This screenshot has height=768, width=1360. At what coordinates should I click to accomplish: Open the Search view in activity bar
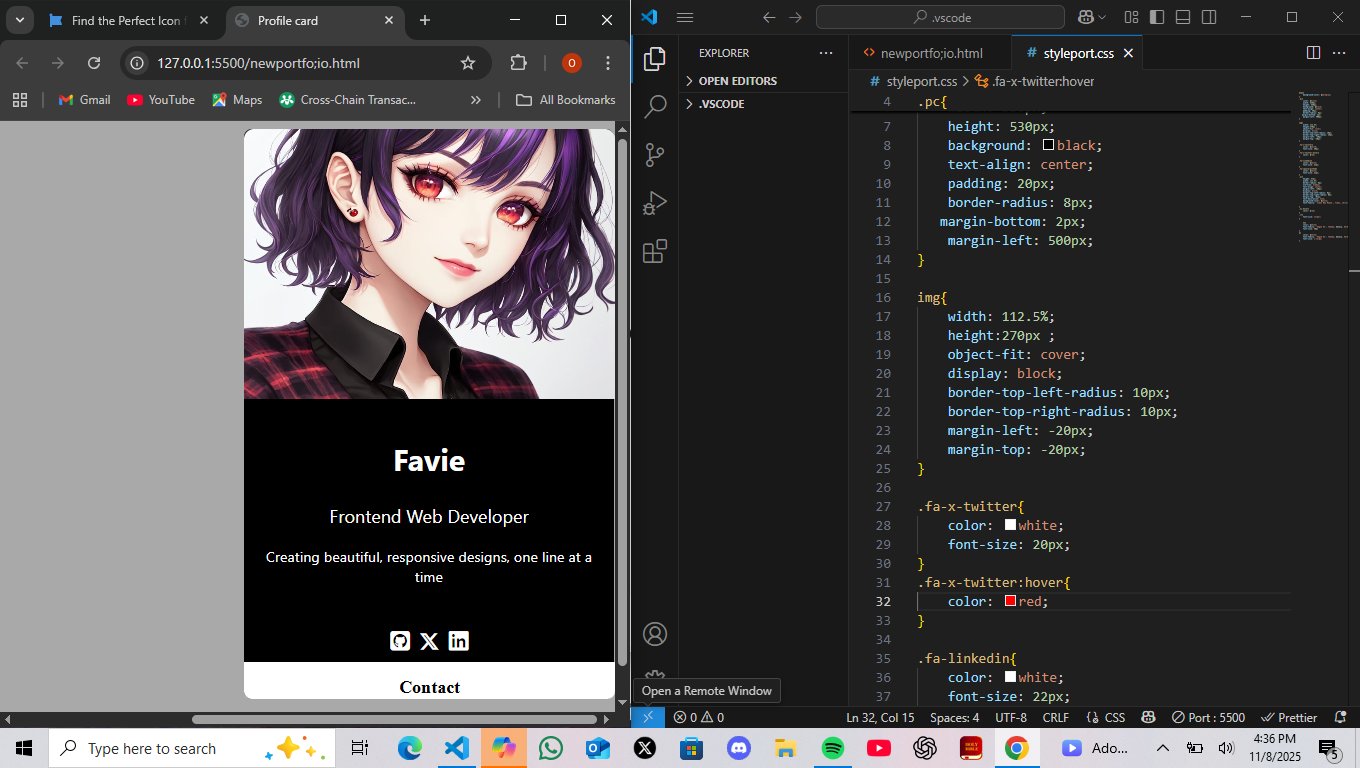point(655,107)
